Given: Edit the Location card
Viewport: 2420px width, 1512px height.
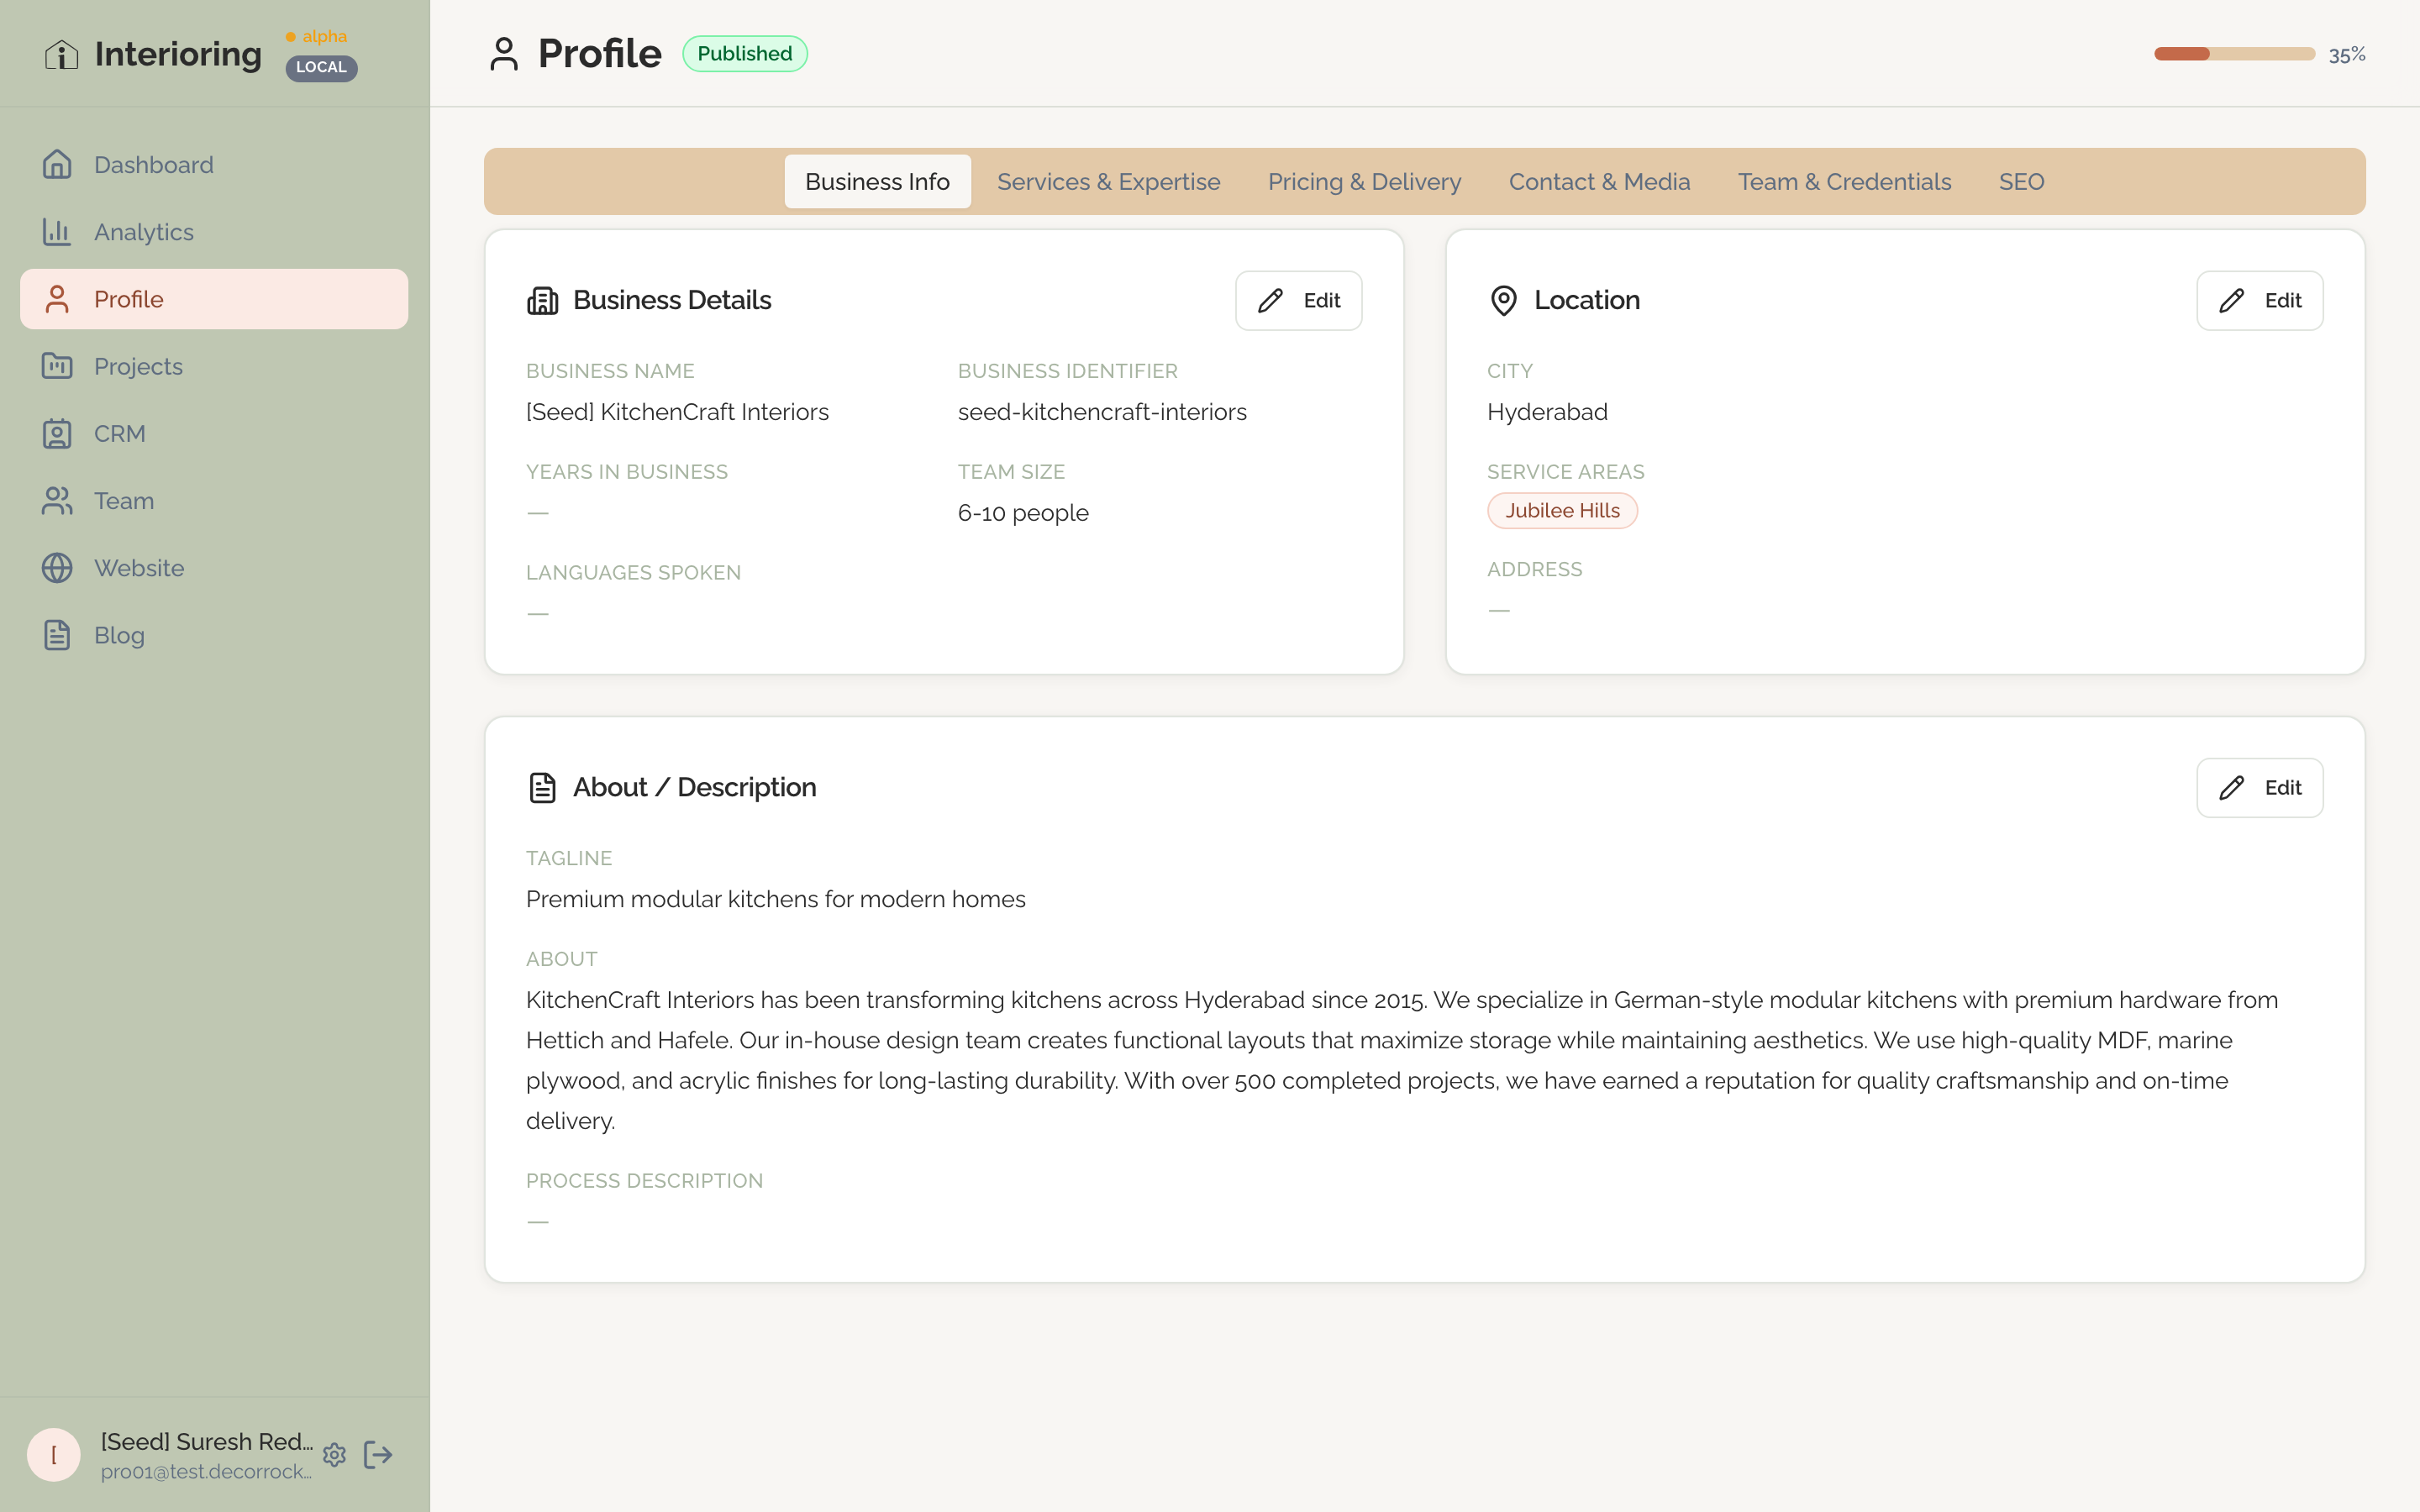Looking at the screenshot, I should (x=2259, y=300).
